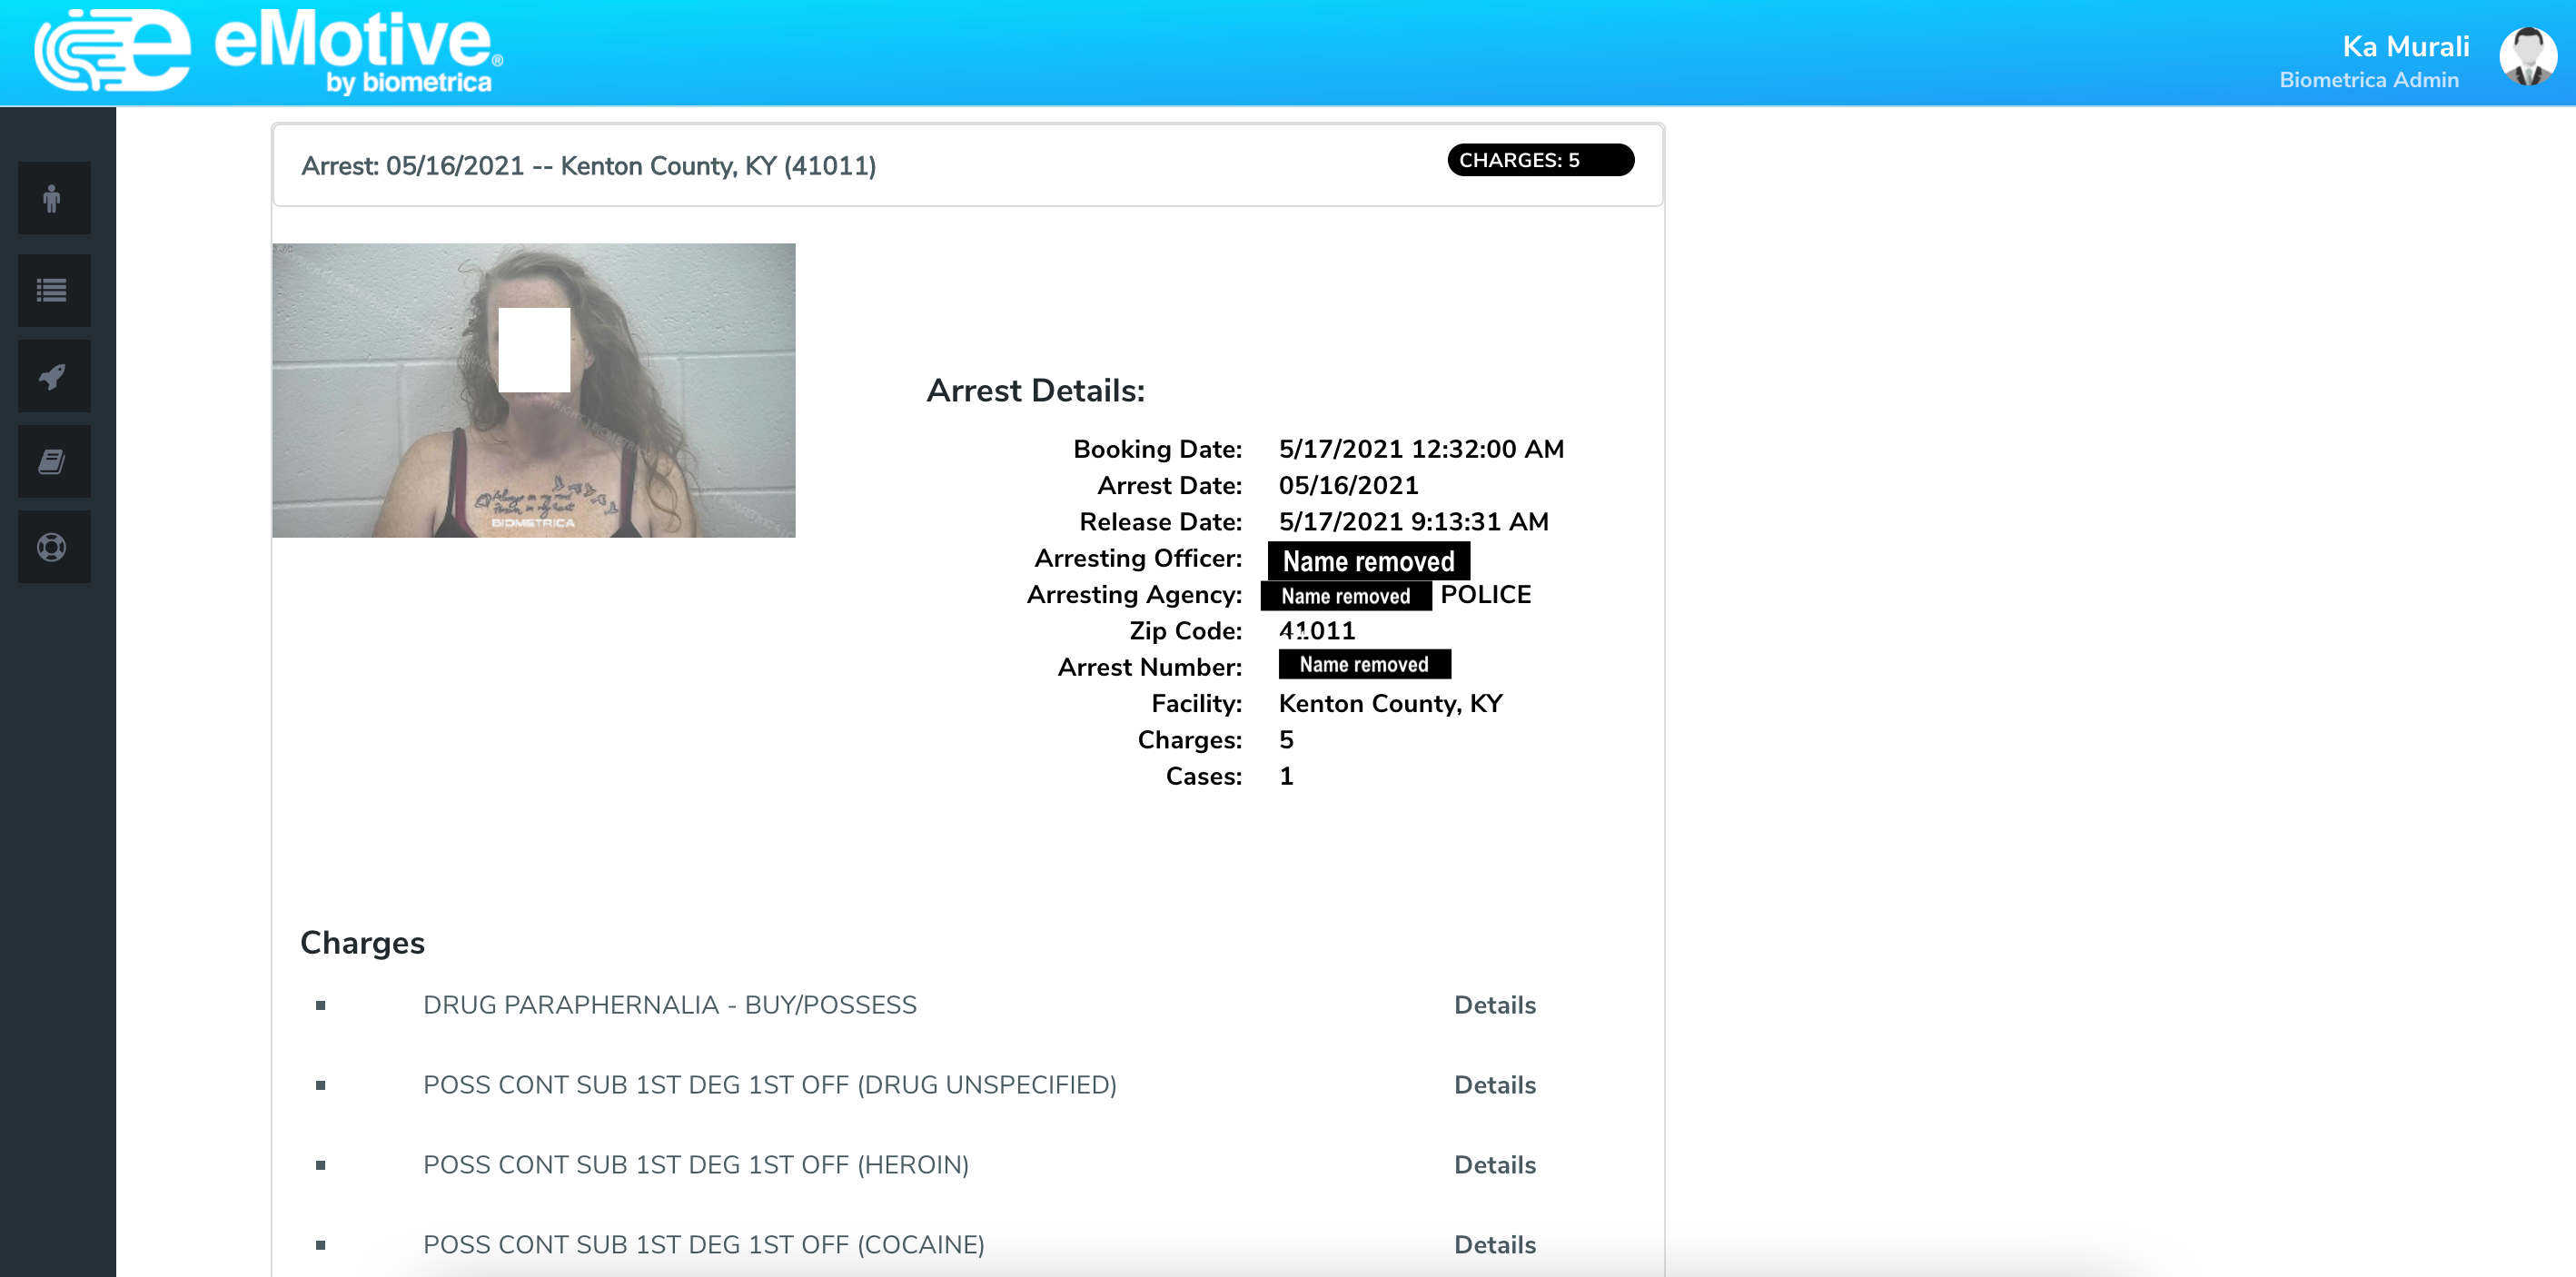
Task: Open Details for DRUG UNSPECIFIED charge
Action: tap(1494, 1085)
